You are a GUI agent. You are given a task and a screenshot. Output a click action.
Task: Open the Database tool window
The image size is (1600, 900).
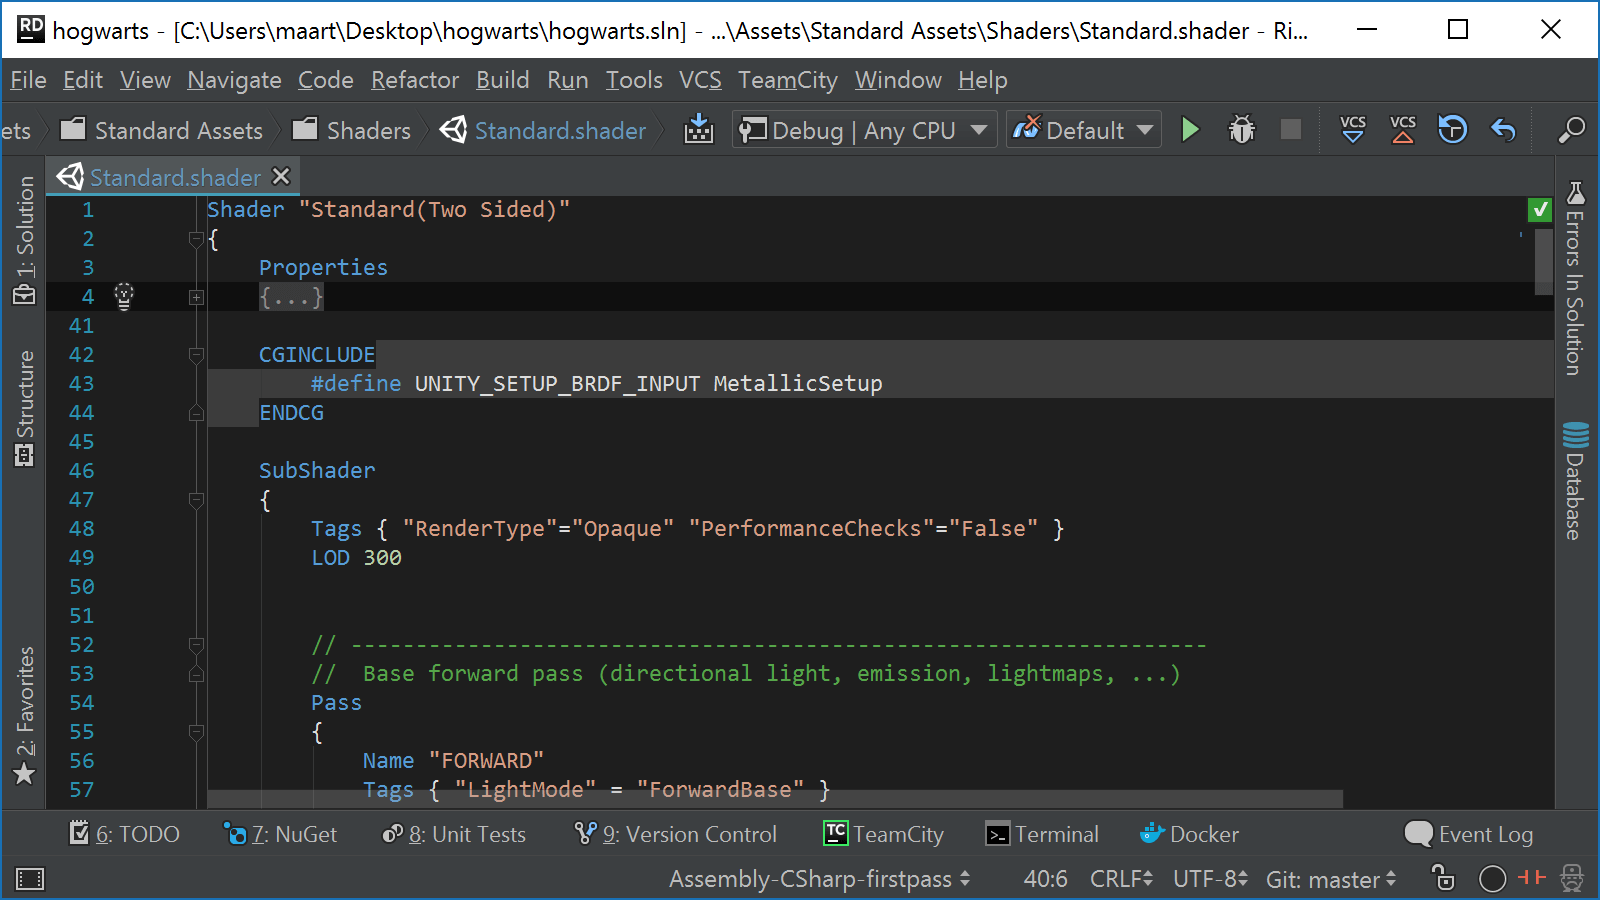coord(1575,481)
